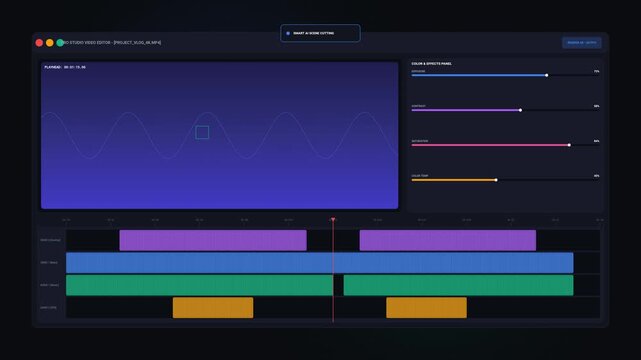Click the blue render button at top right
Screen dimensions: 641x360
tap(581, 42)
